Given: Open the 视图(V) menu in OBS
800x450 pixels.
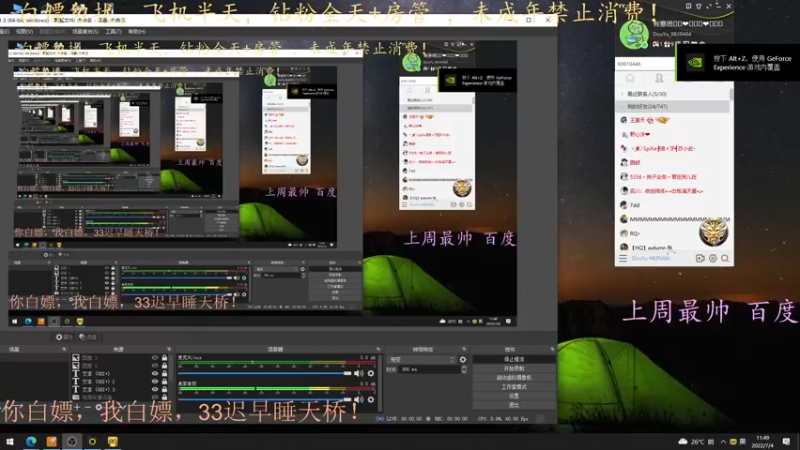Looking at the screenshot, I should click(24, 32).
